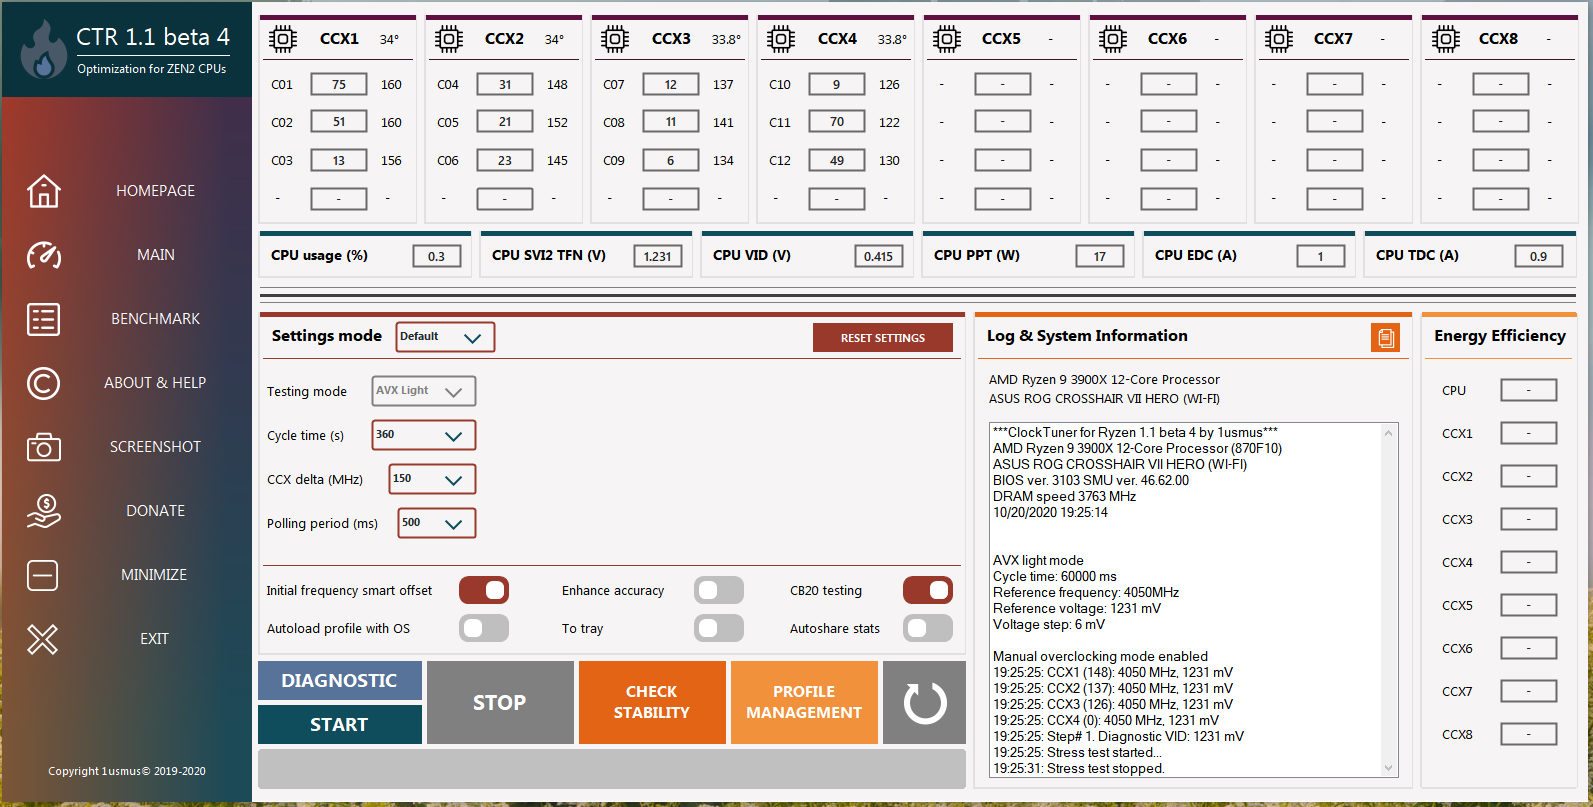Screen dimensions: 1593x807
Task: Open the DONATE entry
Action: tap(155, 511)
